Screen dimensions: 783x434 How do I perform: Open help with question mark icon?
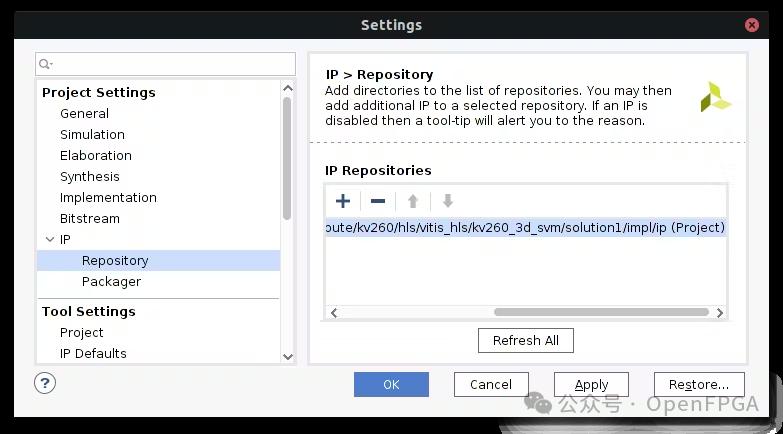45,383
